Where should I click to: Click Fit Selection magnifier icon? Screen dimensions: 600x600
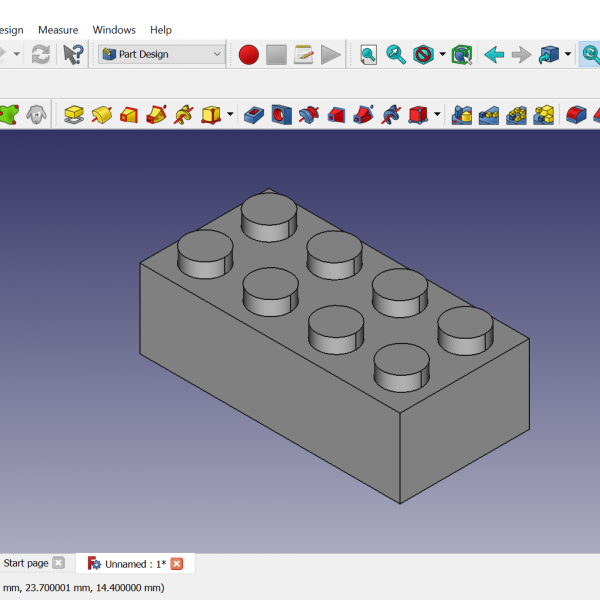[x=396, y=55]
